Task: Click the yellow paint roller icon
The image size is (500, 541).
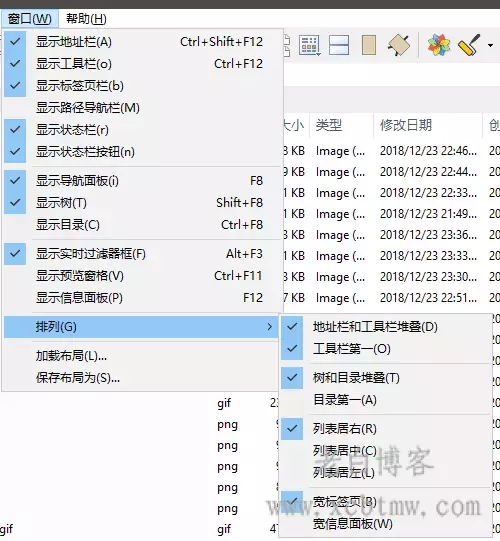Action: [469, 45]
